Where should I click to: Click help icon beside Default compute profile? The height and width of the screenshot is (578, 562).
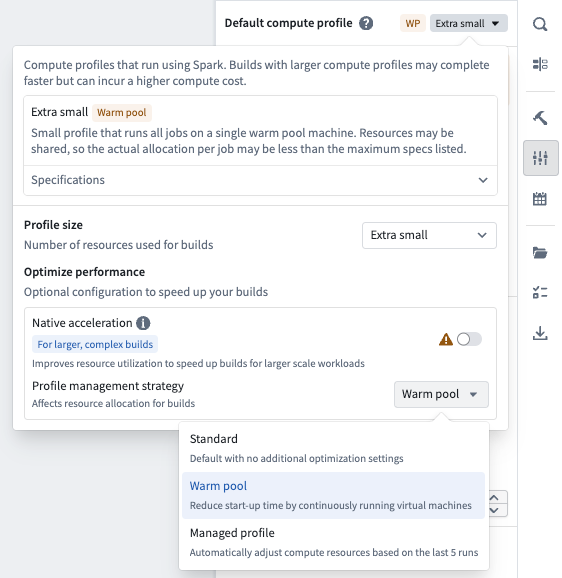point(366,23)
